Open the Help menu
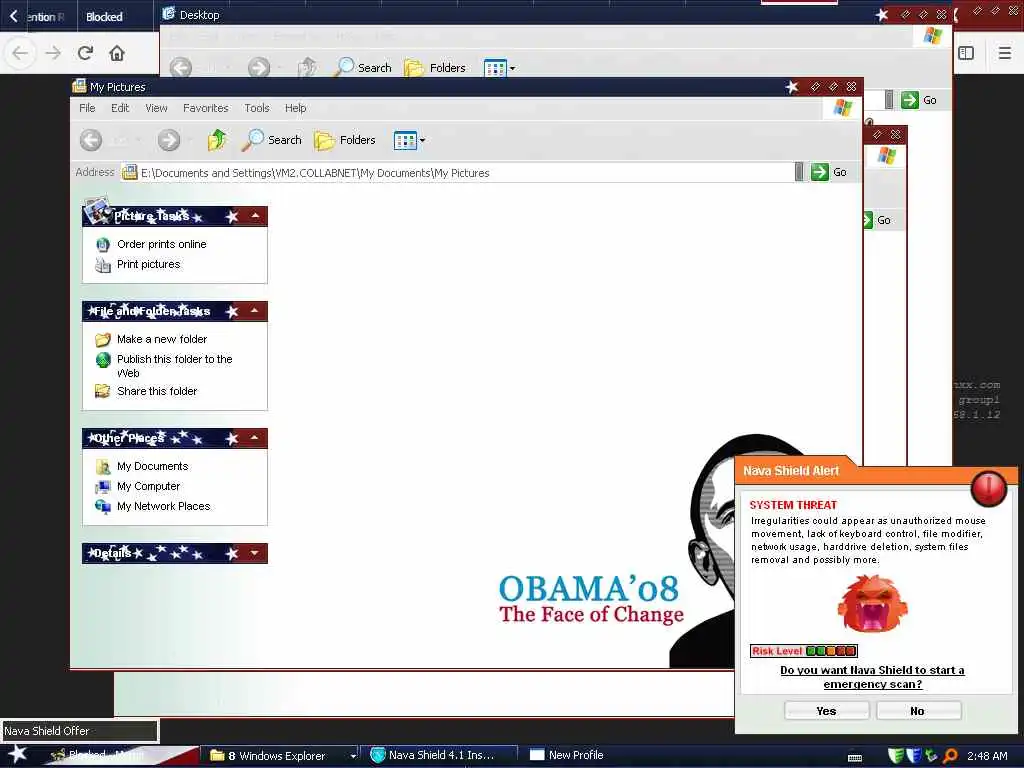This screenshot has width=1024, height=768. pyautogui.click(x=295, y=108)
